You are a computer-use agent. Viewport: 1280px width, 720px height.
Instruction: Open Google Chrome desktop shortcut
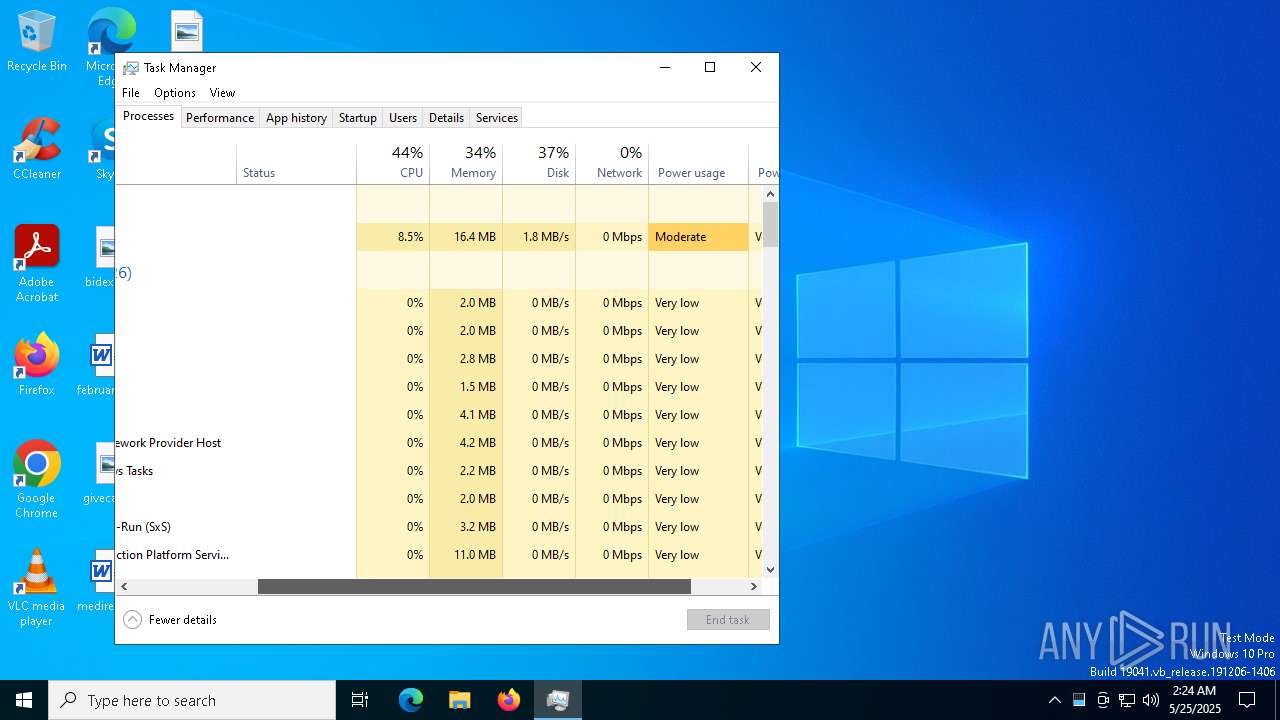pos(37,479)
